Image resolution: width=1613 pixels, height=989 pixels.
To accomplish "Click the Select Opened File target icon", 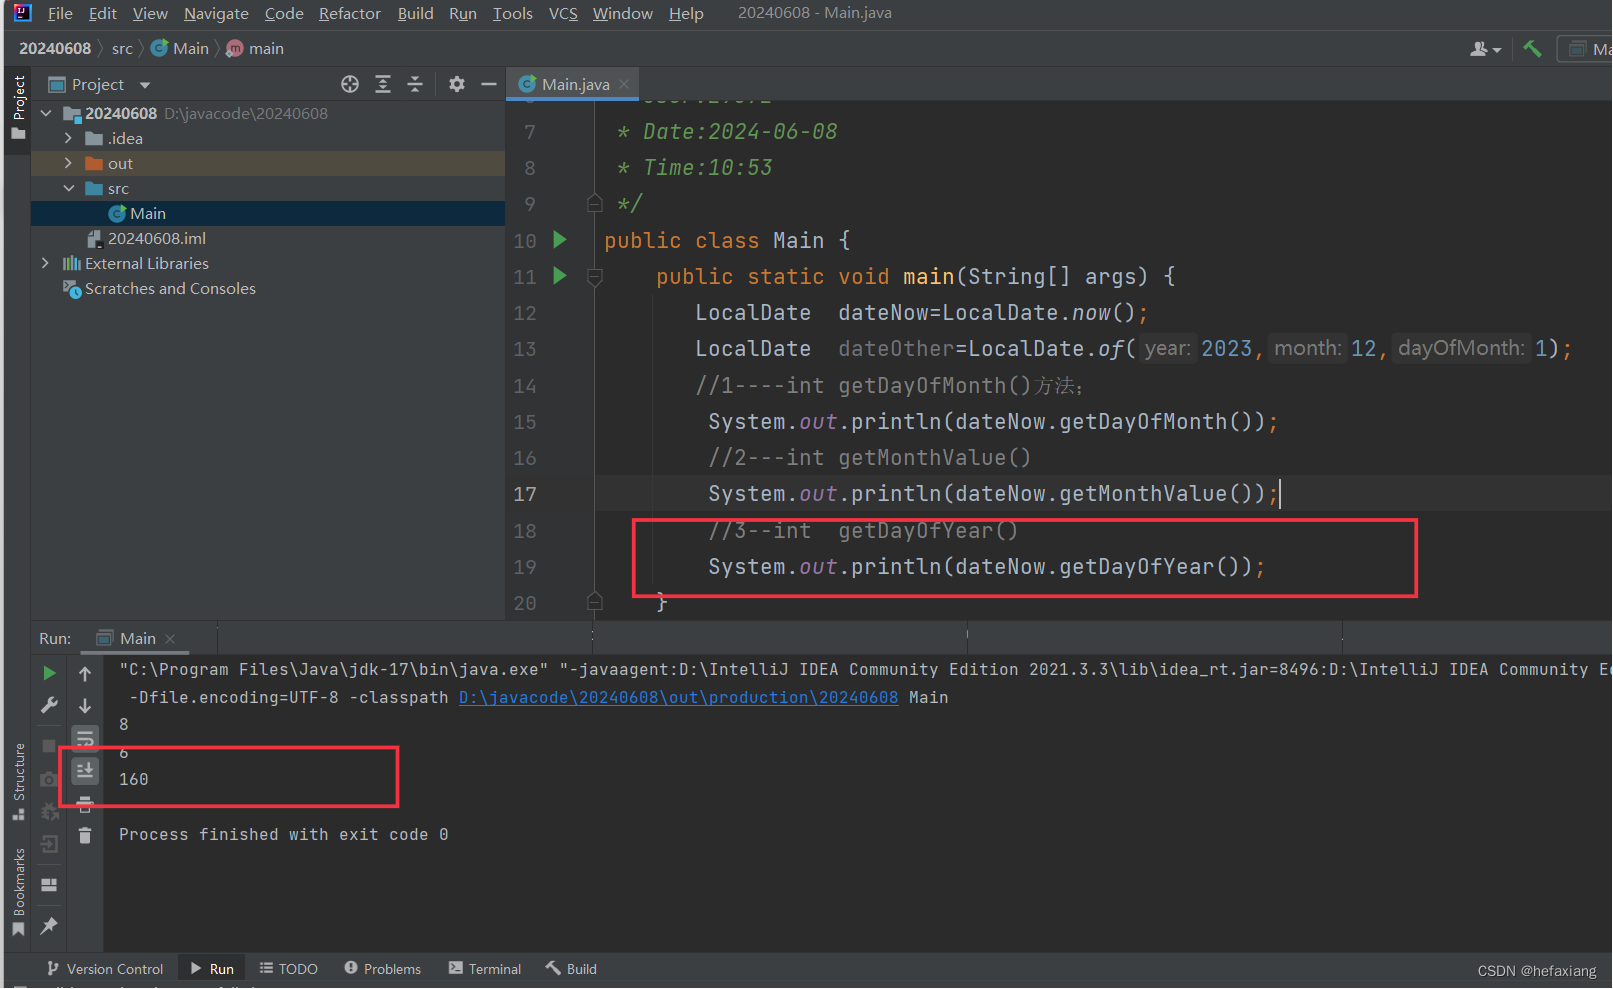I will 350,84.
